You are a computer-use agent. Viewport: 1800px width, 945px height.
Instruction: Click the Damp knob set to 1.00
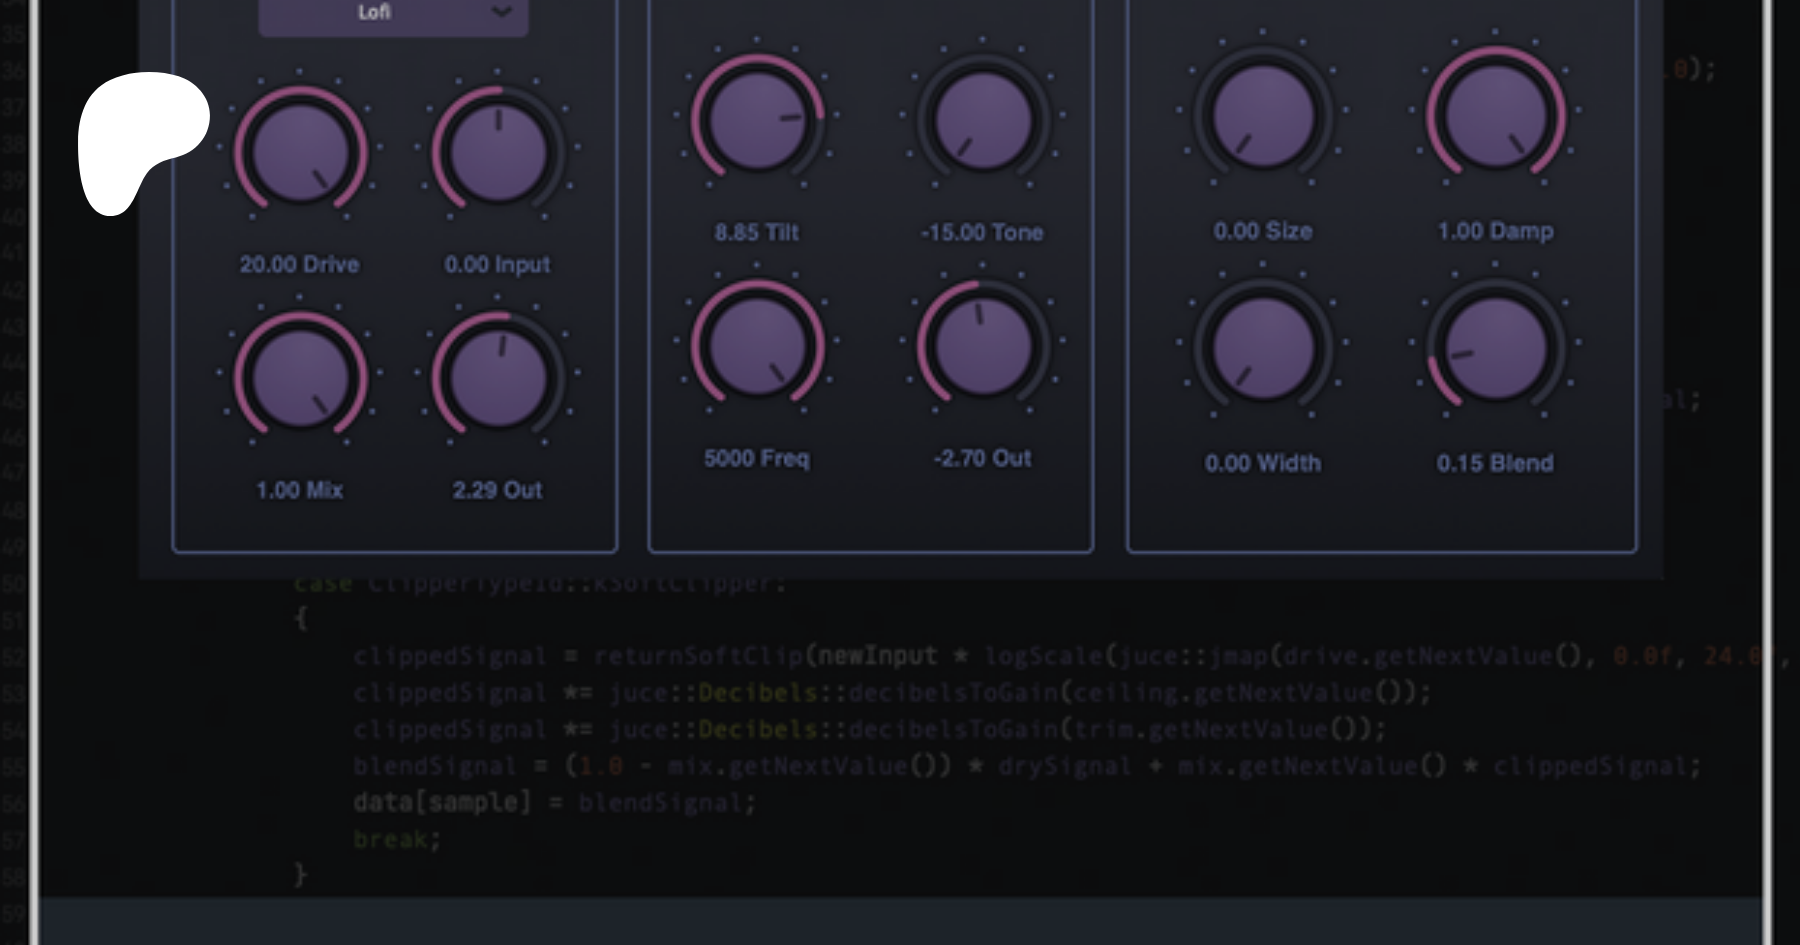coord(1495,116)
